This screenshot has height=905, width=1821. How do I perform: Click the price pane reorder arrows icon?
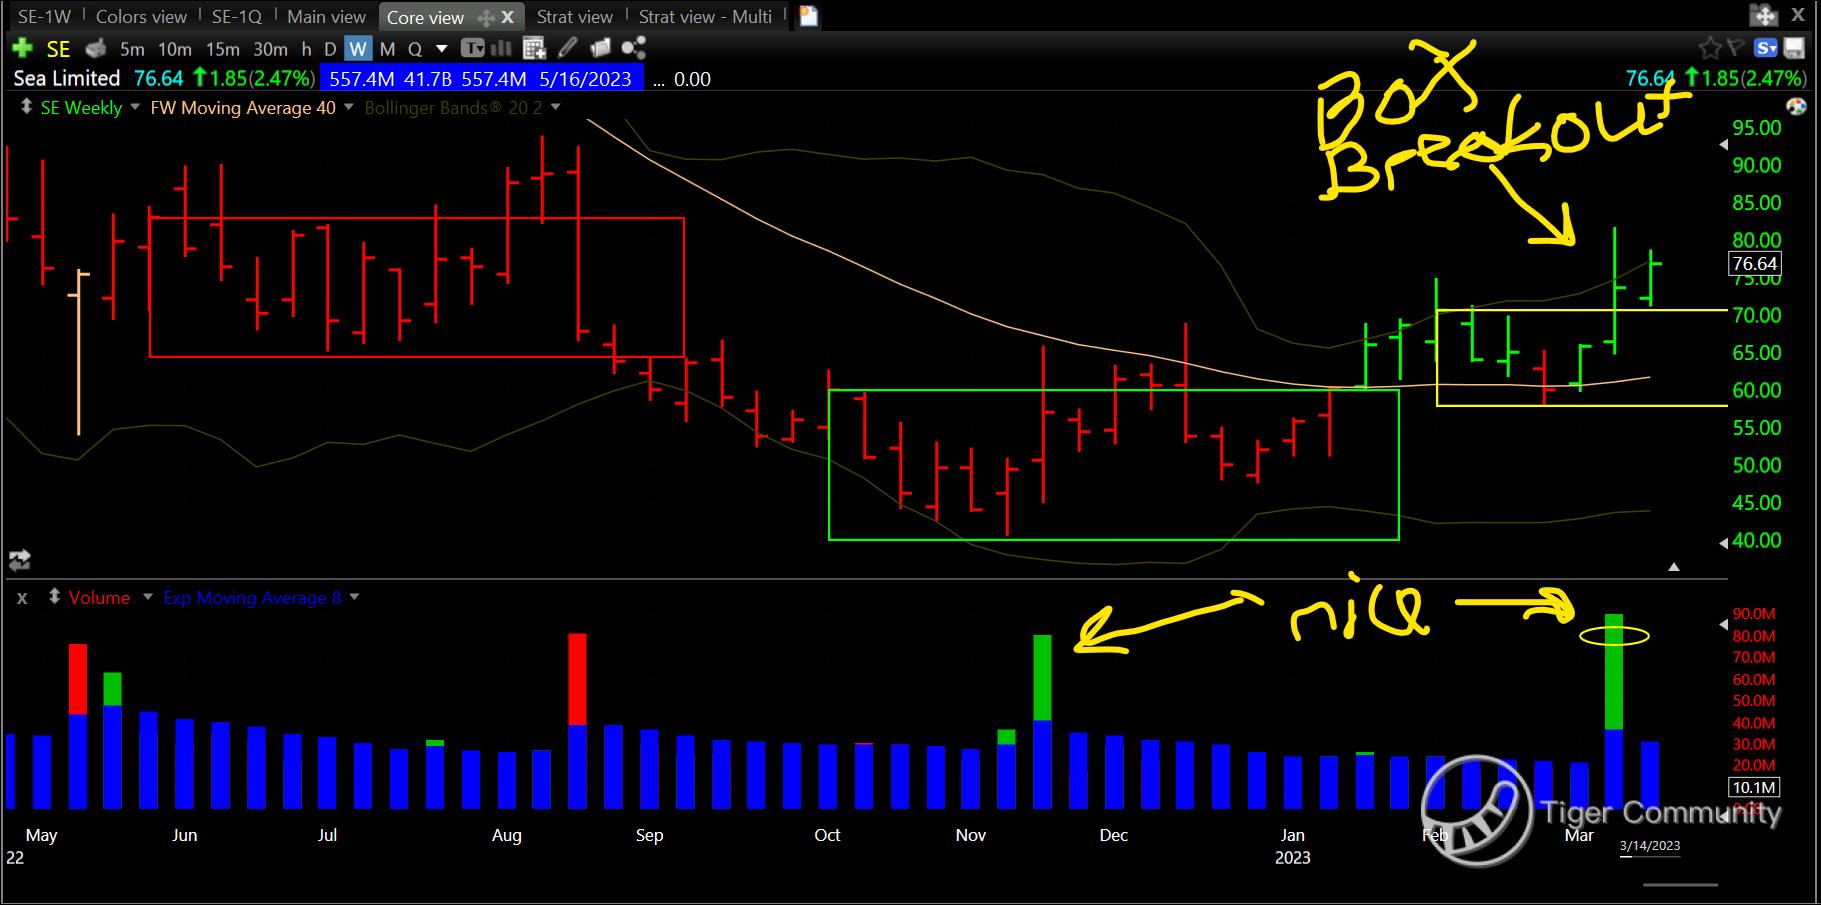[26, 107]
